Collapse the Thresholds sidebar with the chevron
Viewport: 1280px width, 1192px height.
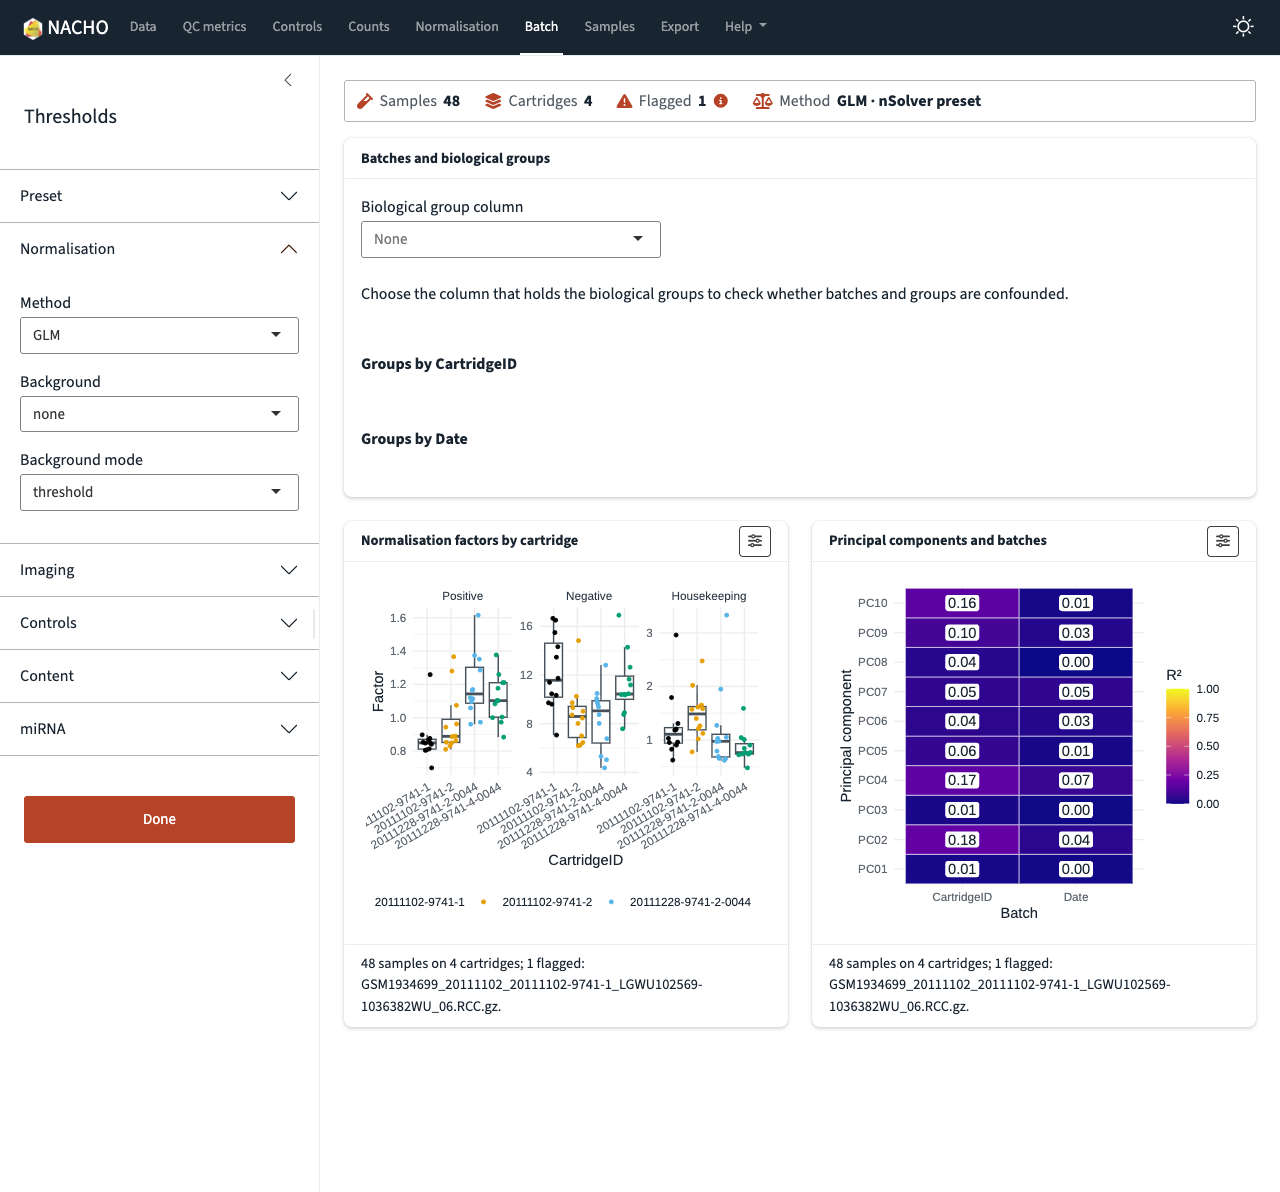click(288, 80)
